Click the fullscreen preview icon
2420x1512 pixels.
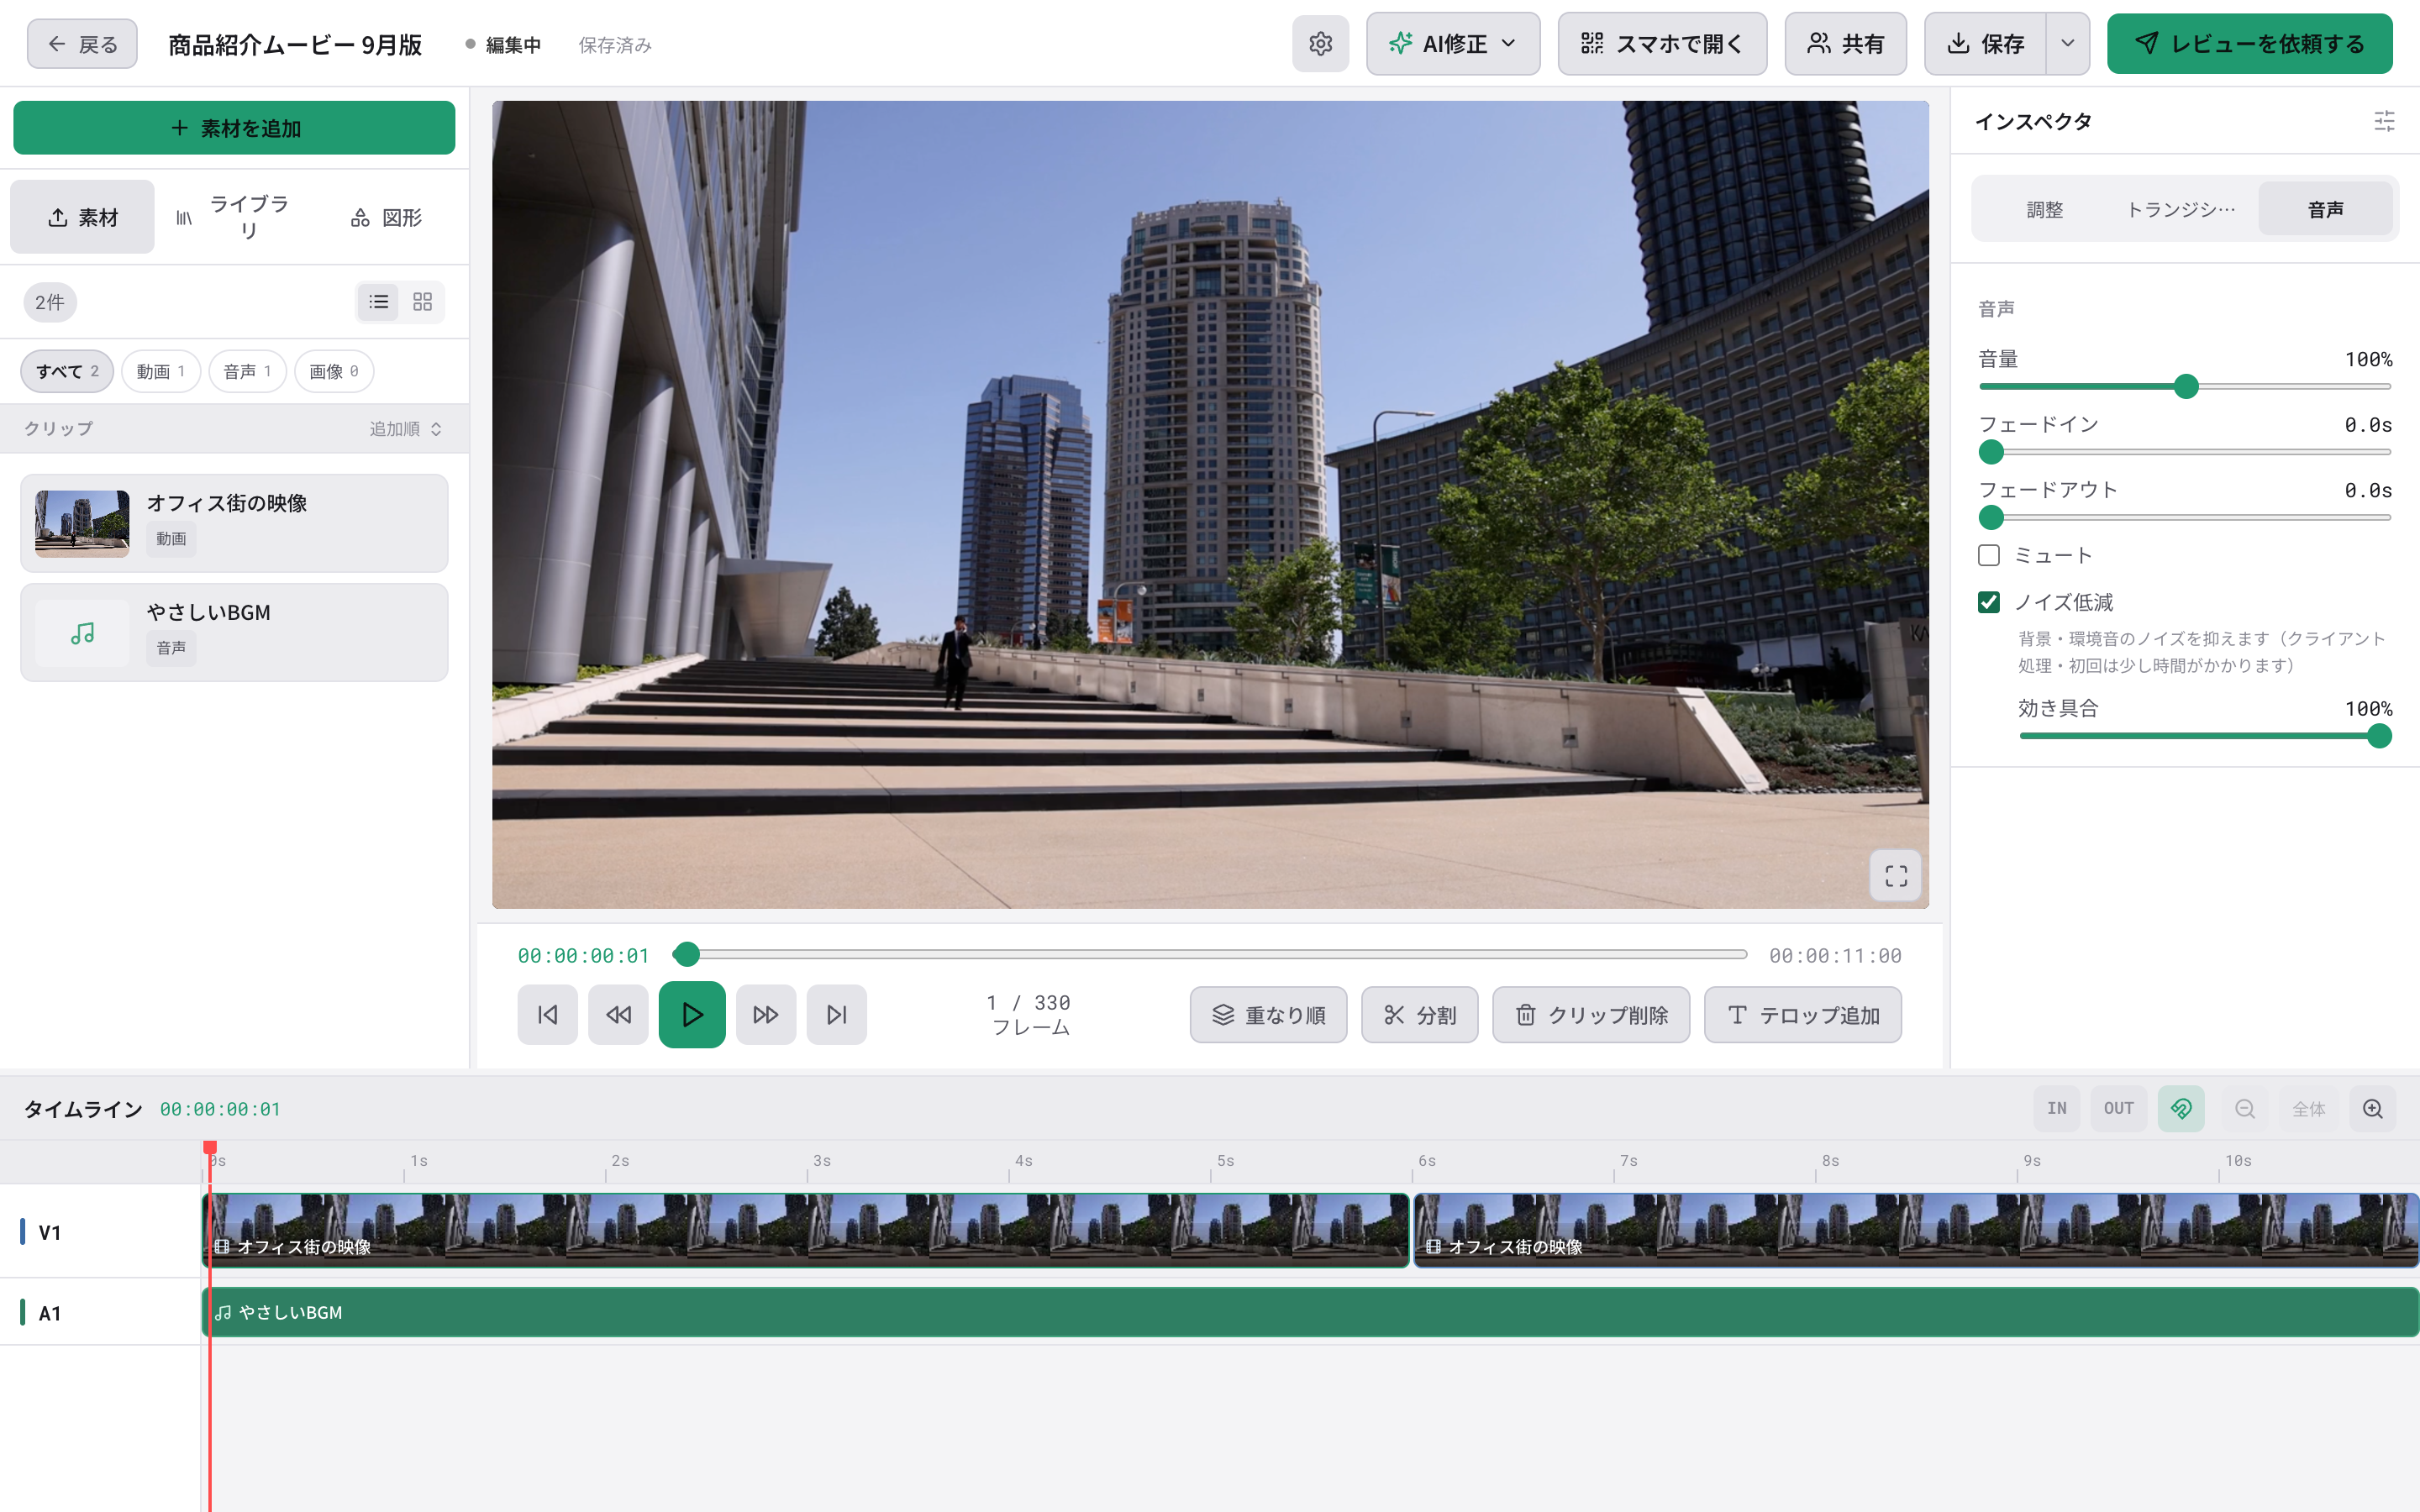click(x=1895, y=876)
